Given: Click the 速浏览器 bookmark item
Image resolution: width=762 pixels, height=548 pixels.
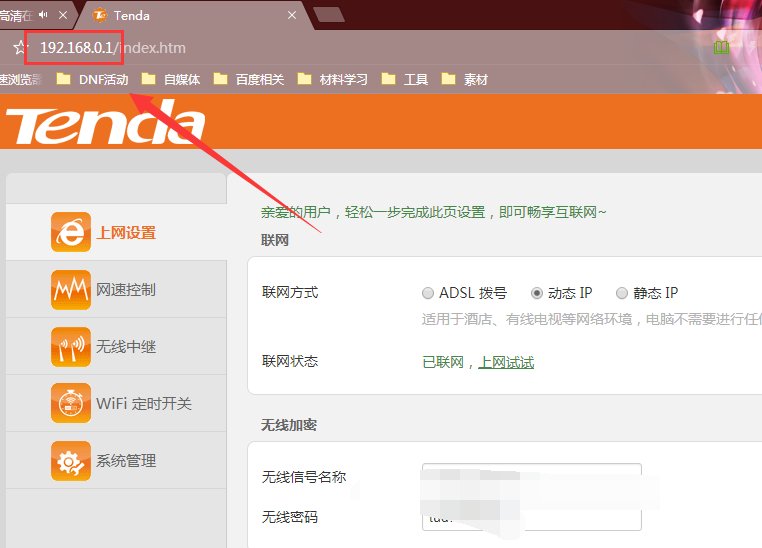Looking at the screenshot, I should click(20, 79).
